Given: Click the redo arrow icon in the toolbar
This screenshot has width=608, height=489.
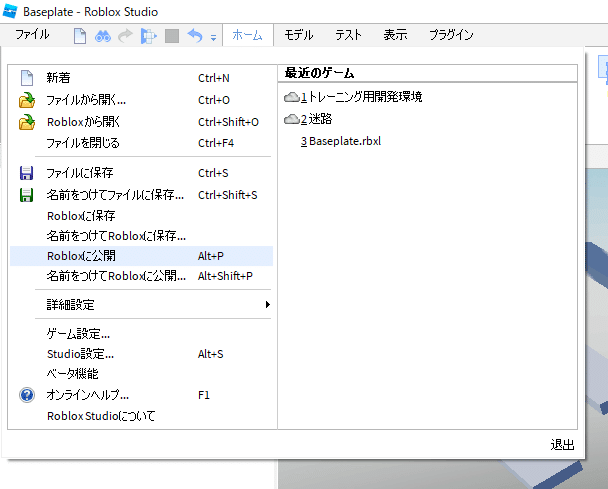Looking at the screenshot, I should point(125,36).
